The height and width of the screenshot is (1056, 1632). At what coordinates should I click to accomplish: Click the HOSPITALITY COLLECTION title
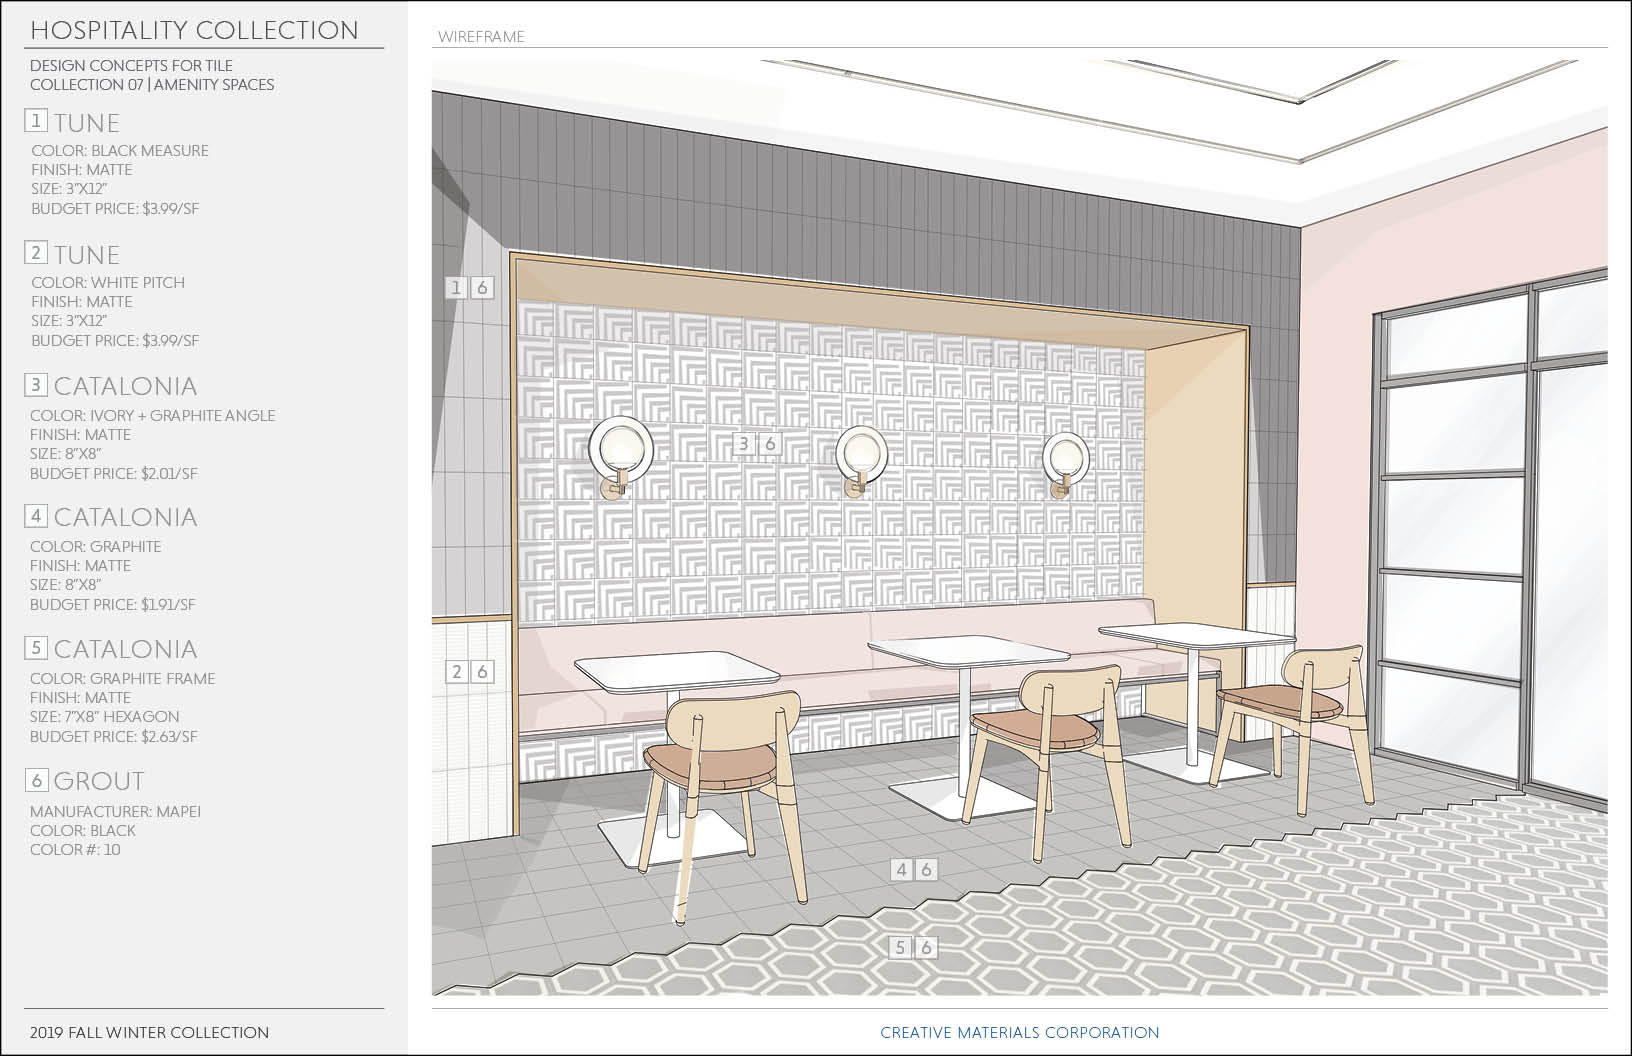tap(194, 31)
